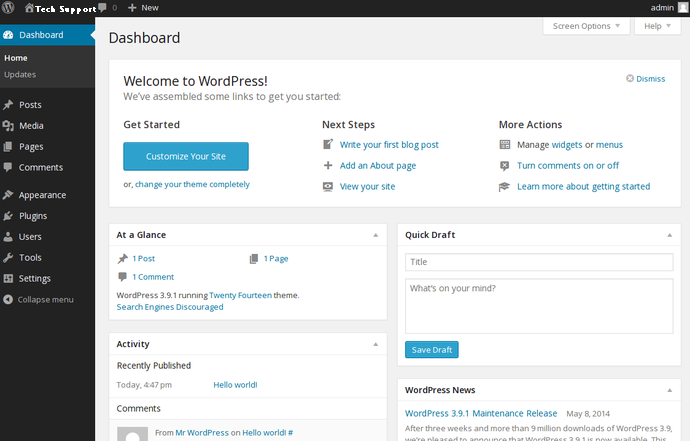The image size is (690, 441).
Task: Click the Dashboard gauge icon in sidebar
Action: [x=8, y=35]
